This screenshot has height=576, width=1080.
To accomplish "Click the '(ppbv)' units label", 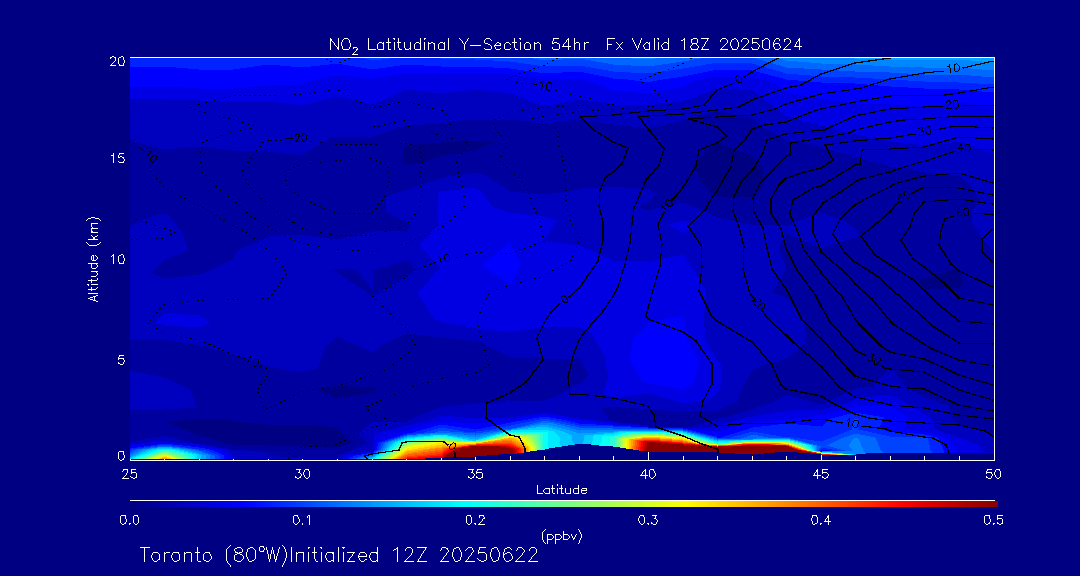I will [x=561, y=536].
